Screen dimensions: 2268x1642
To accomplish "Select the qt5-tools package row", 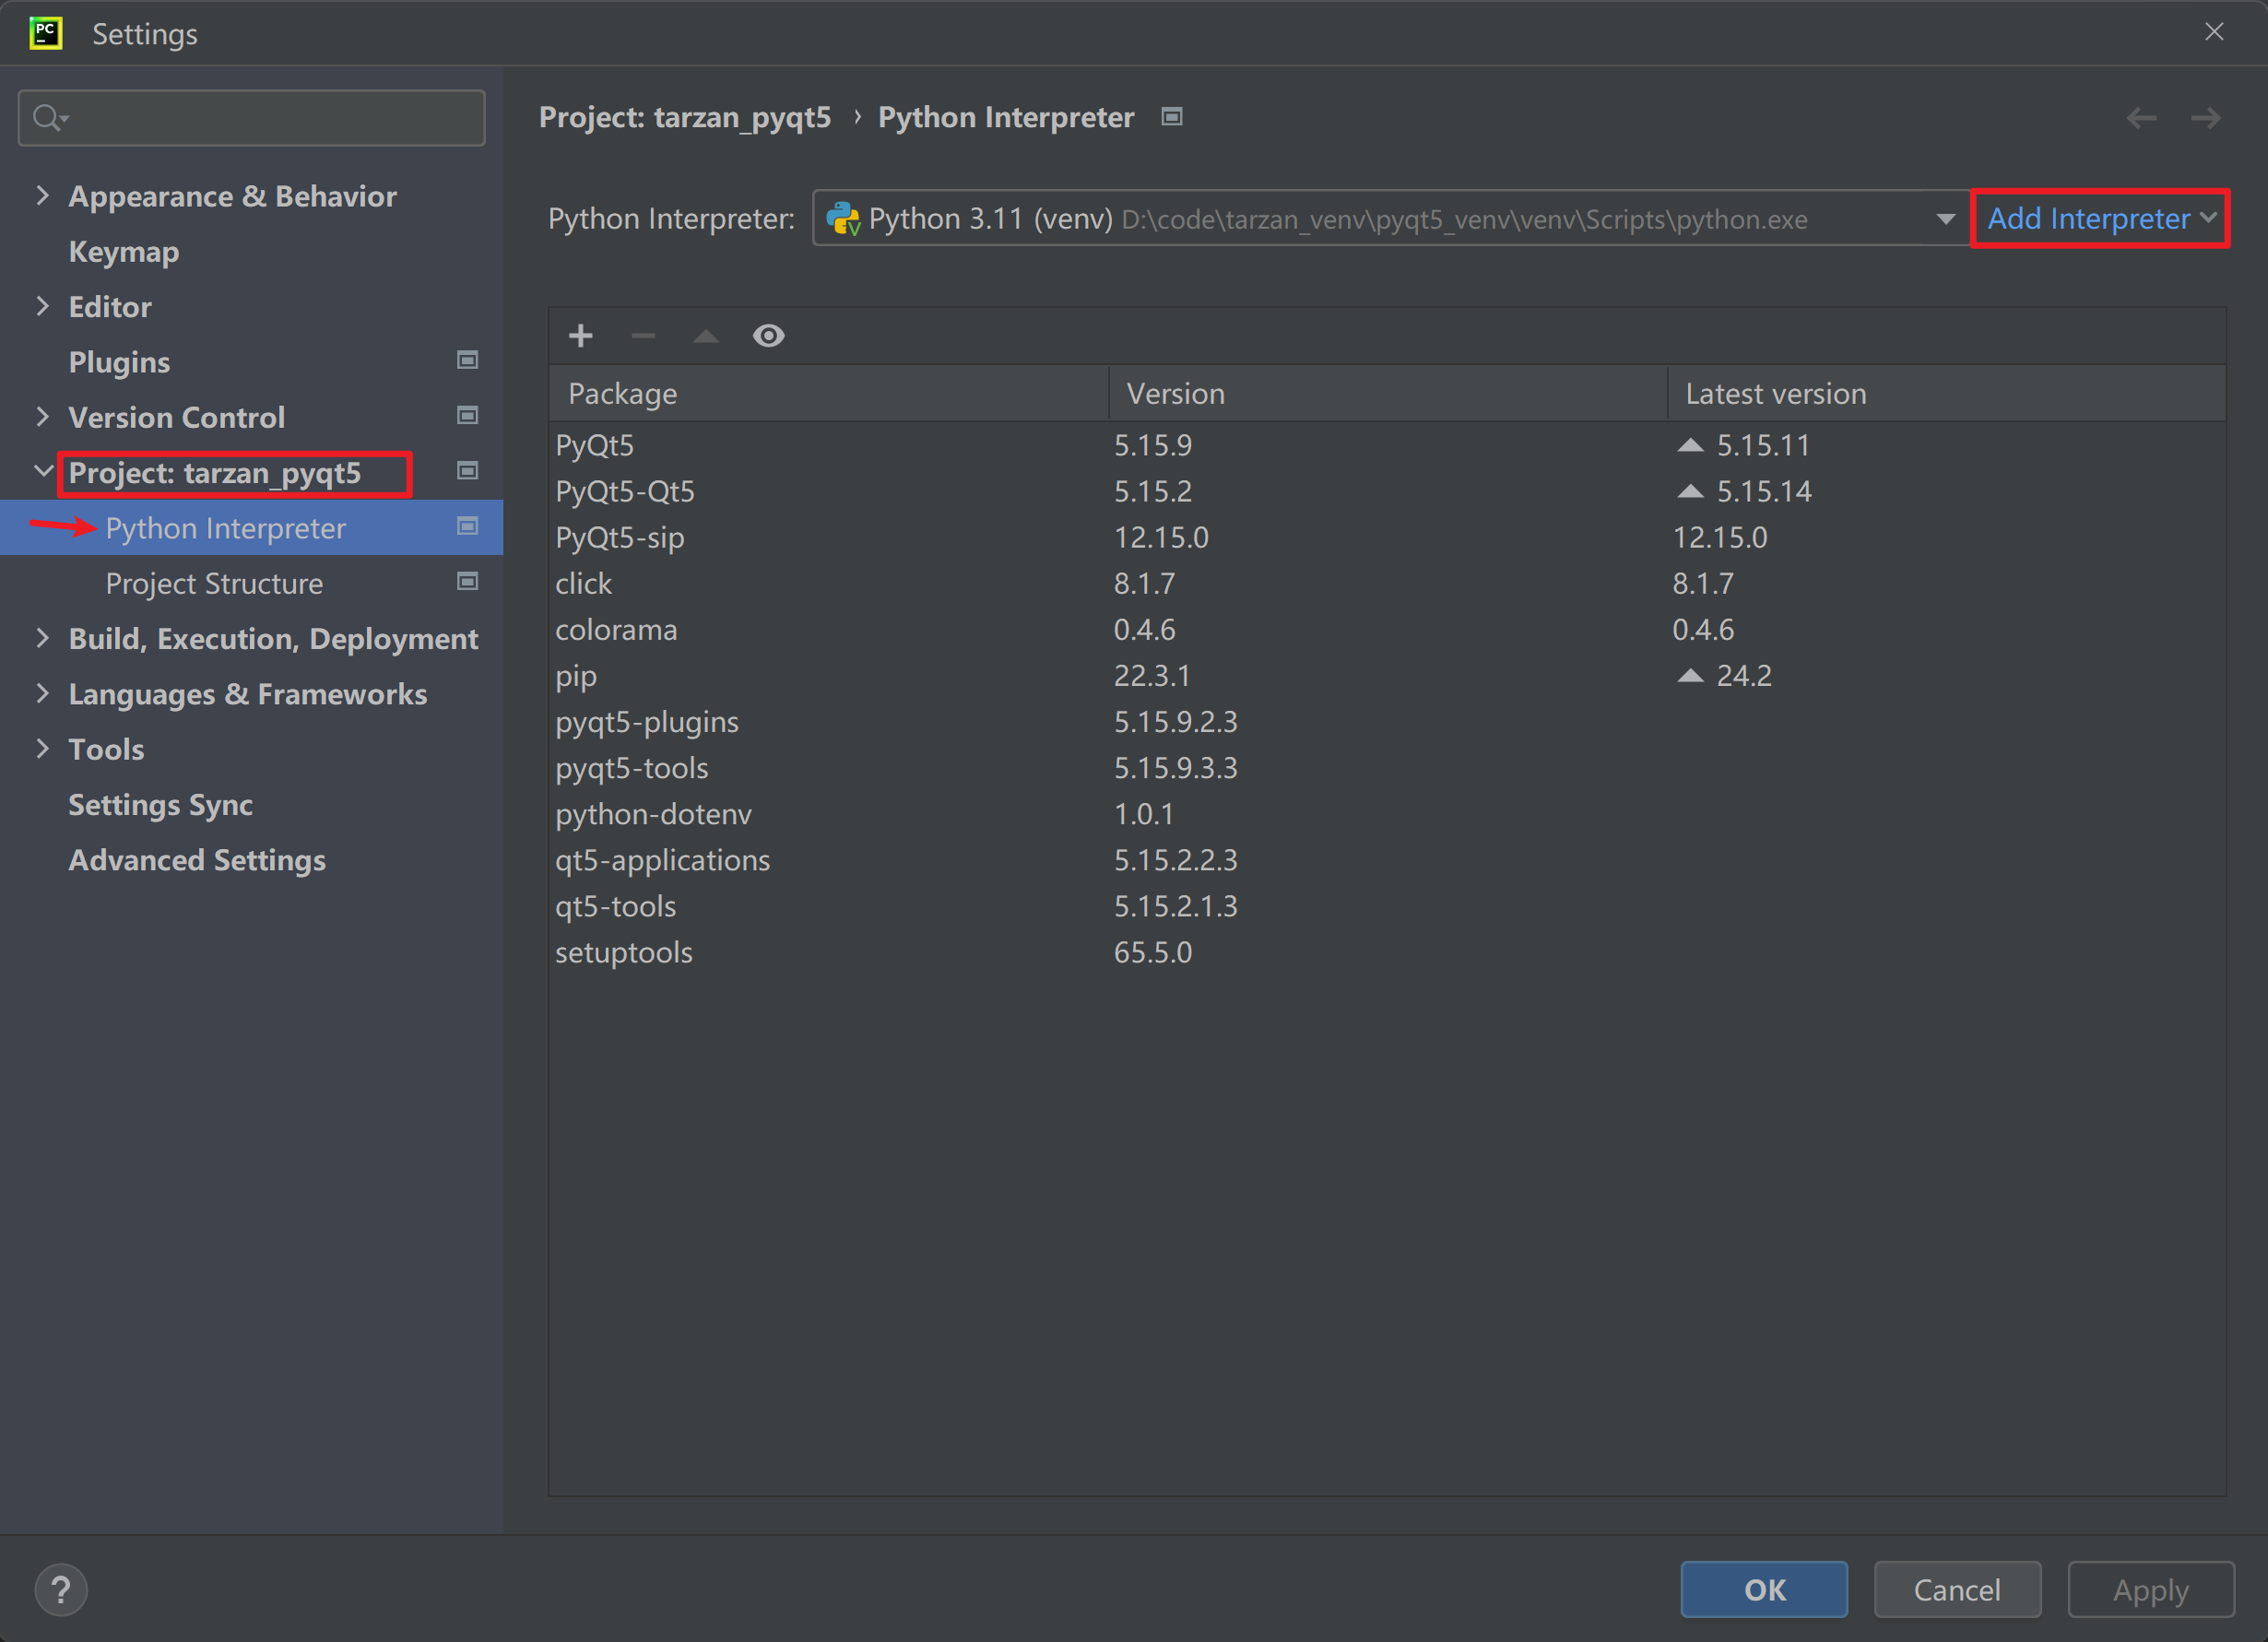I will [1387, 905].
